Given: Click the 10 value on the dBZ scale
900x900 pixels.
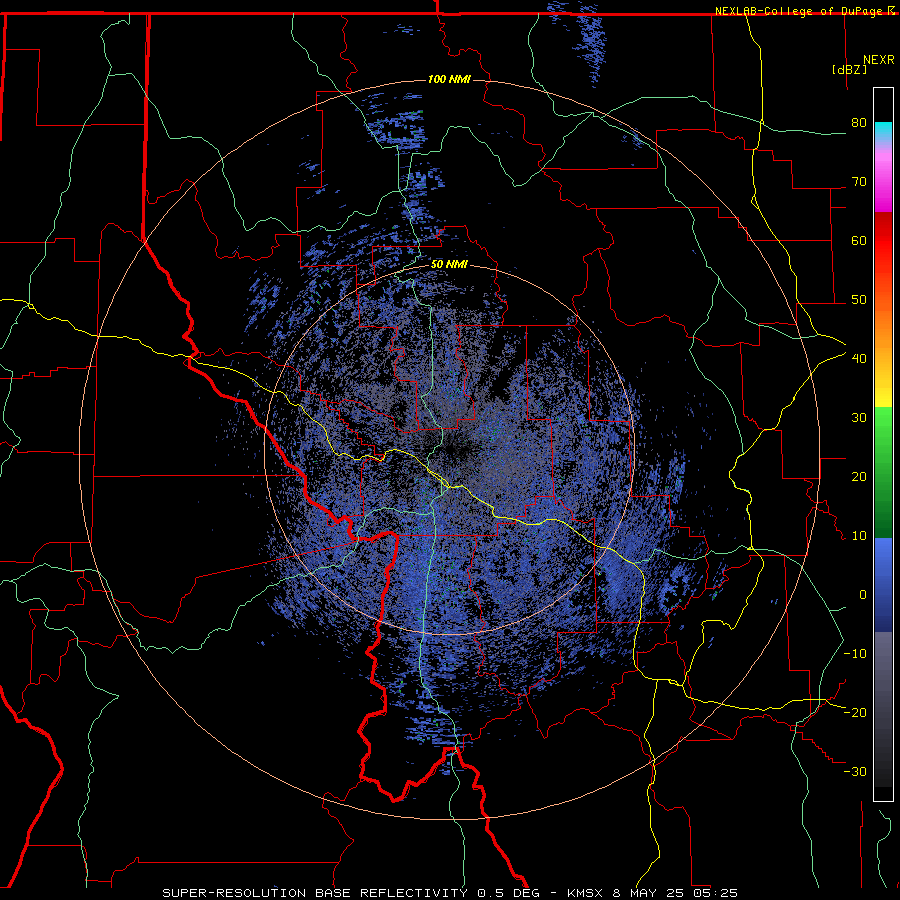Looking at the screenshot, I should pos(859,536).
